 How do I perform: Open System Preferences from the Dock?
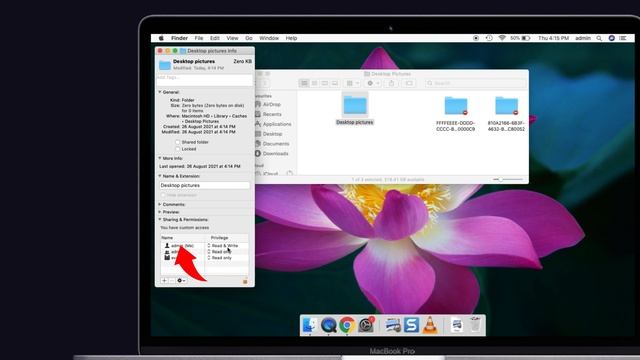coord(366,325)
